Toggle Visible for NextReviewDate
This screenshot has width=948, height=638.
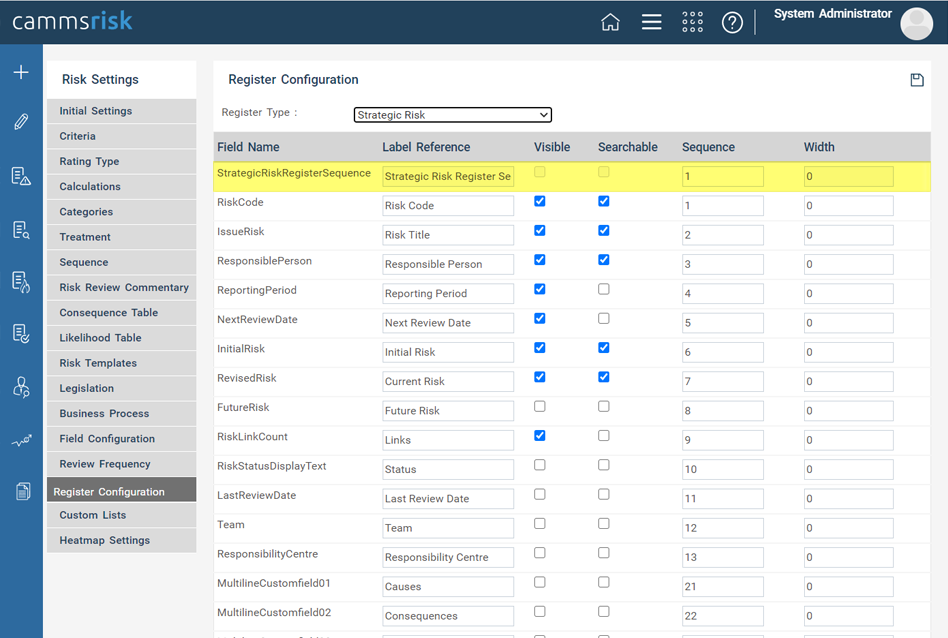[540, 318]
